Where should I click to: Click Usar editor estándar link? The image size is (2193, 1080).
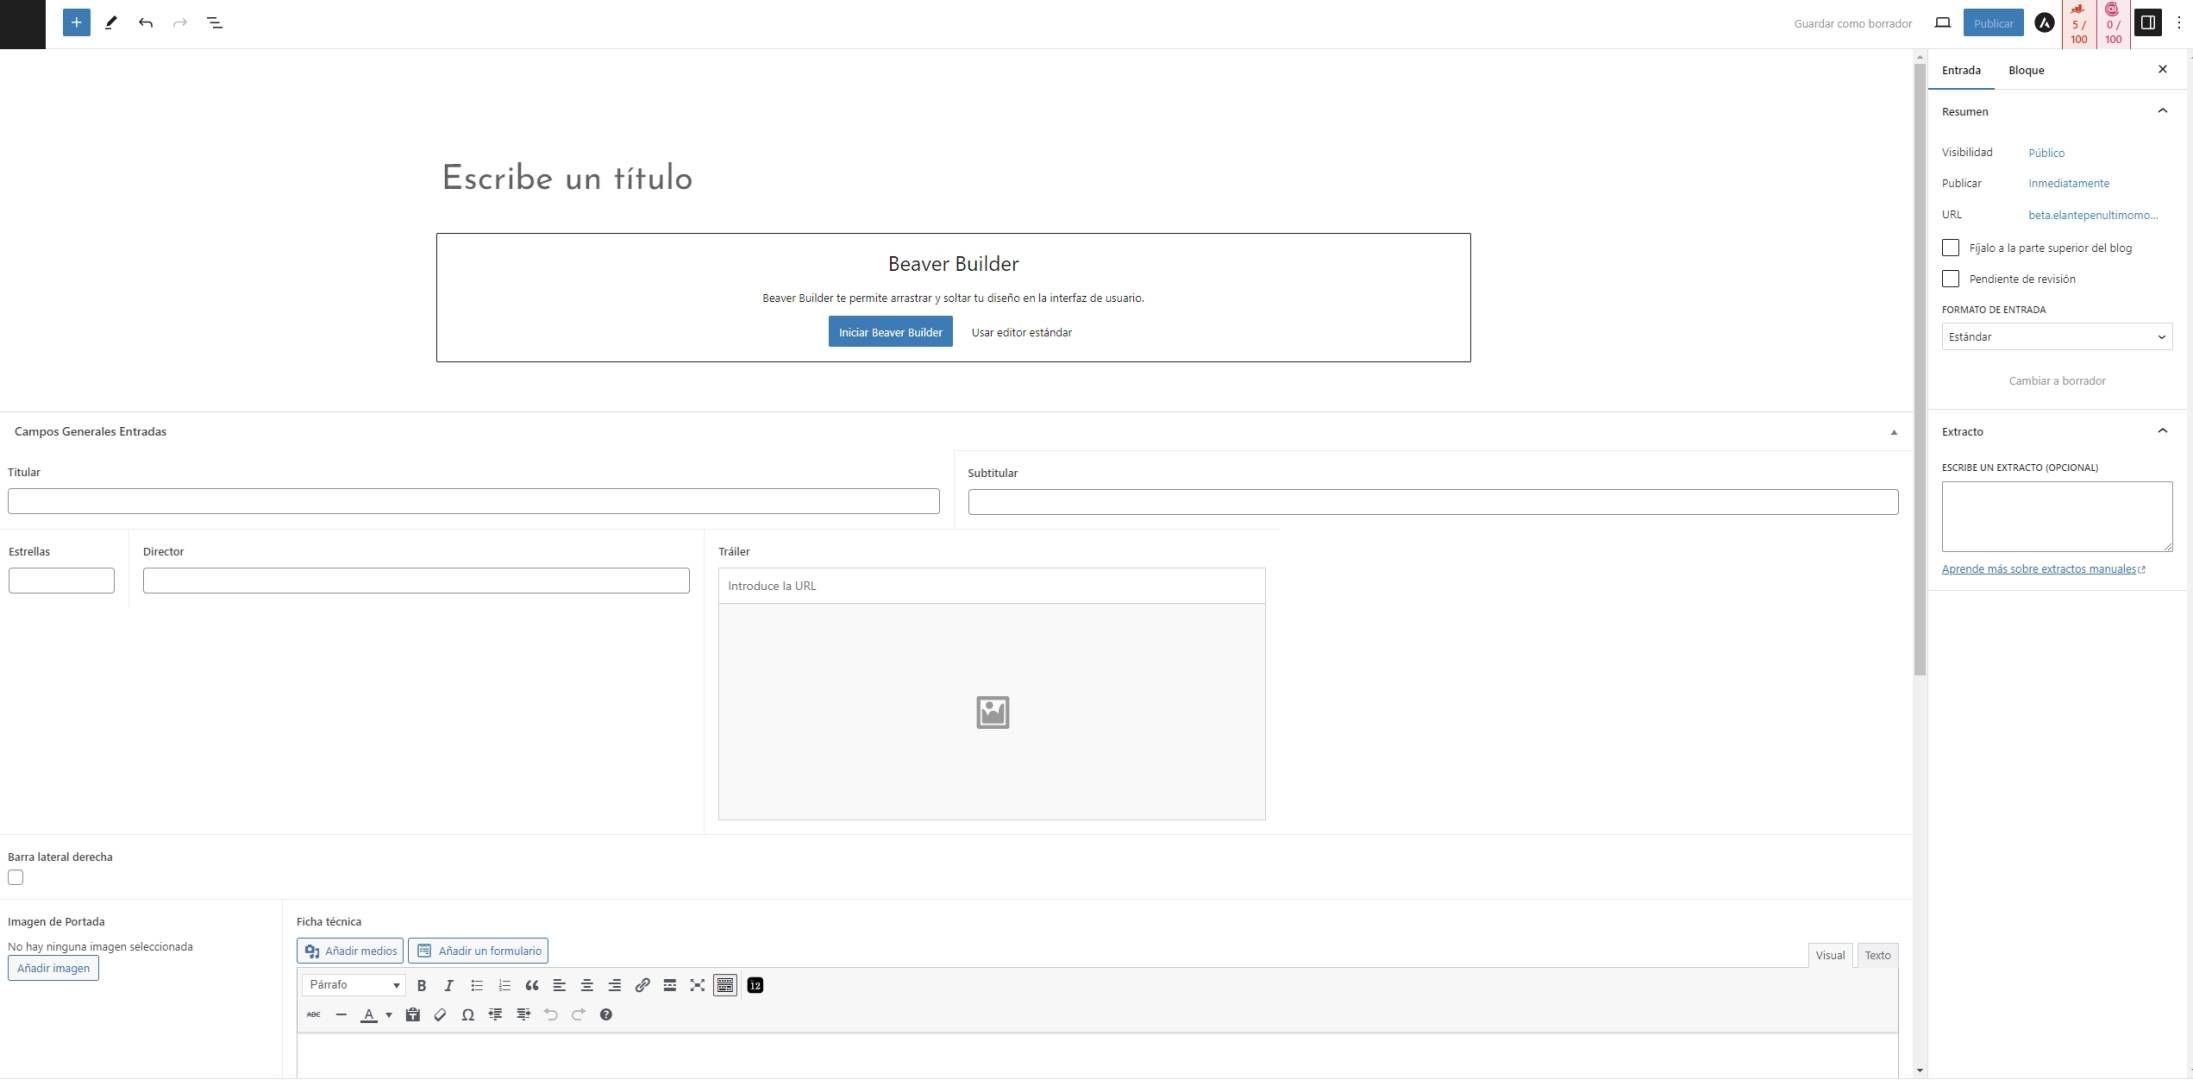[x=1021, y=332]
